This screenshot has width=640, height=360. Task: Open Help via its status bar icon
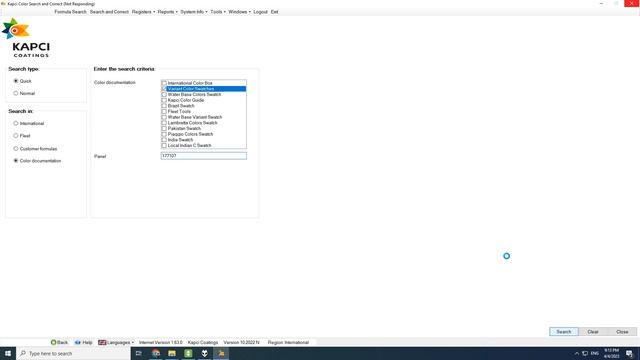click(78, 342)
